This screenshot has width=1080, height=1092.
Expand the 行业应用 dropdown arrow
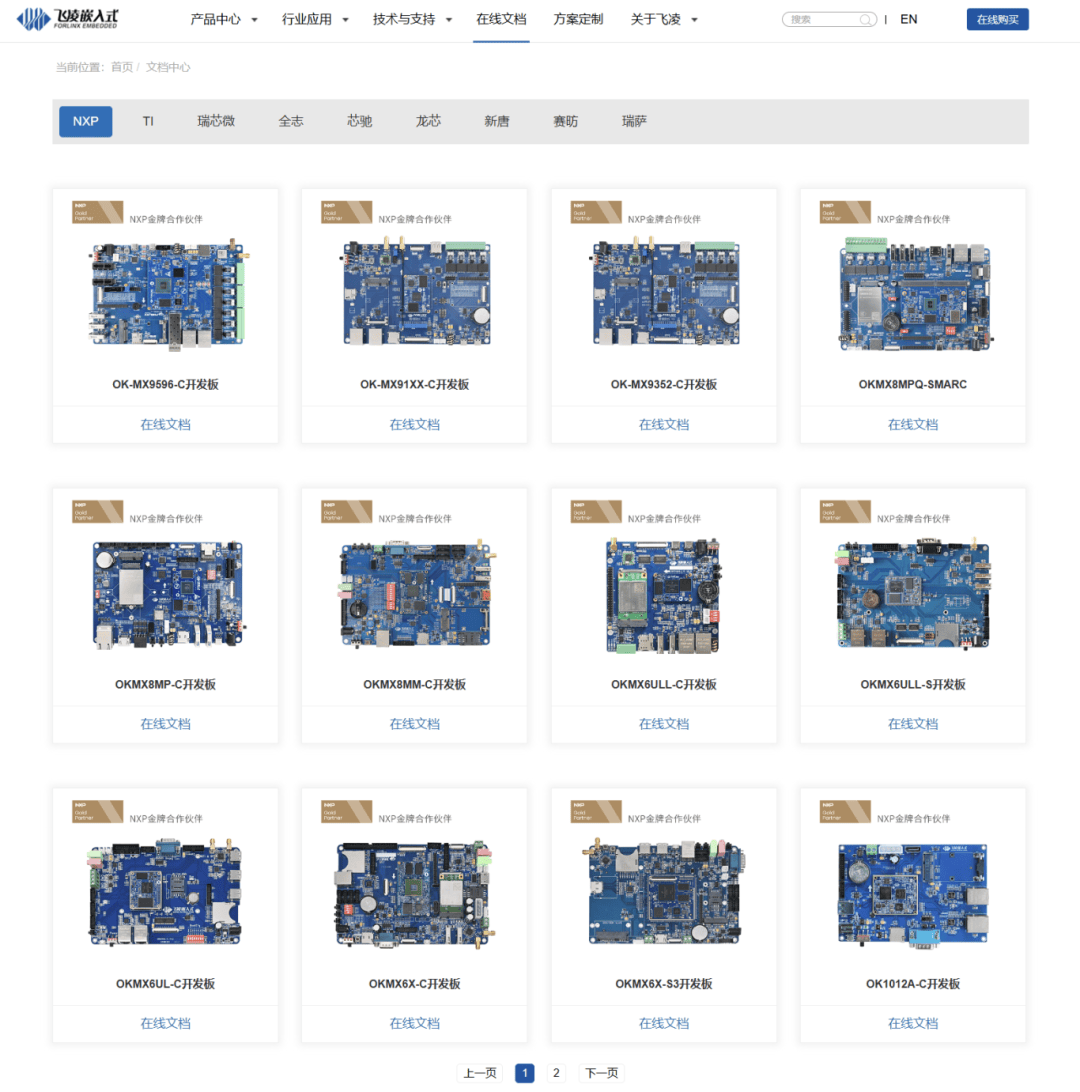tap(345, 20)
